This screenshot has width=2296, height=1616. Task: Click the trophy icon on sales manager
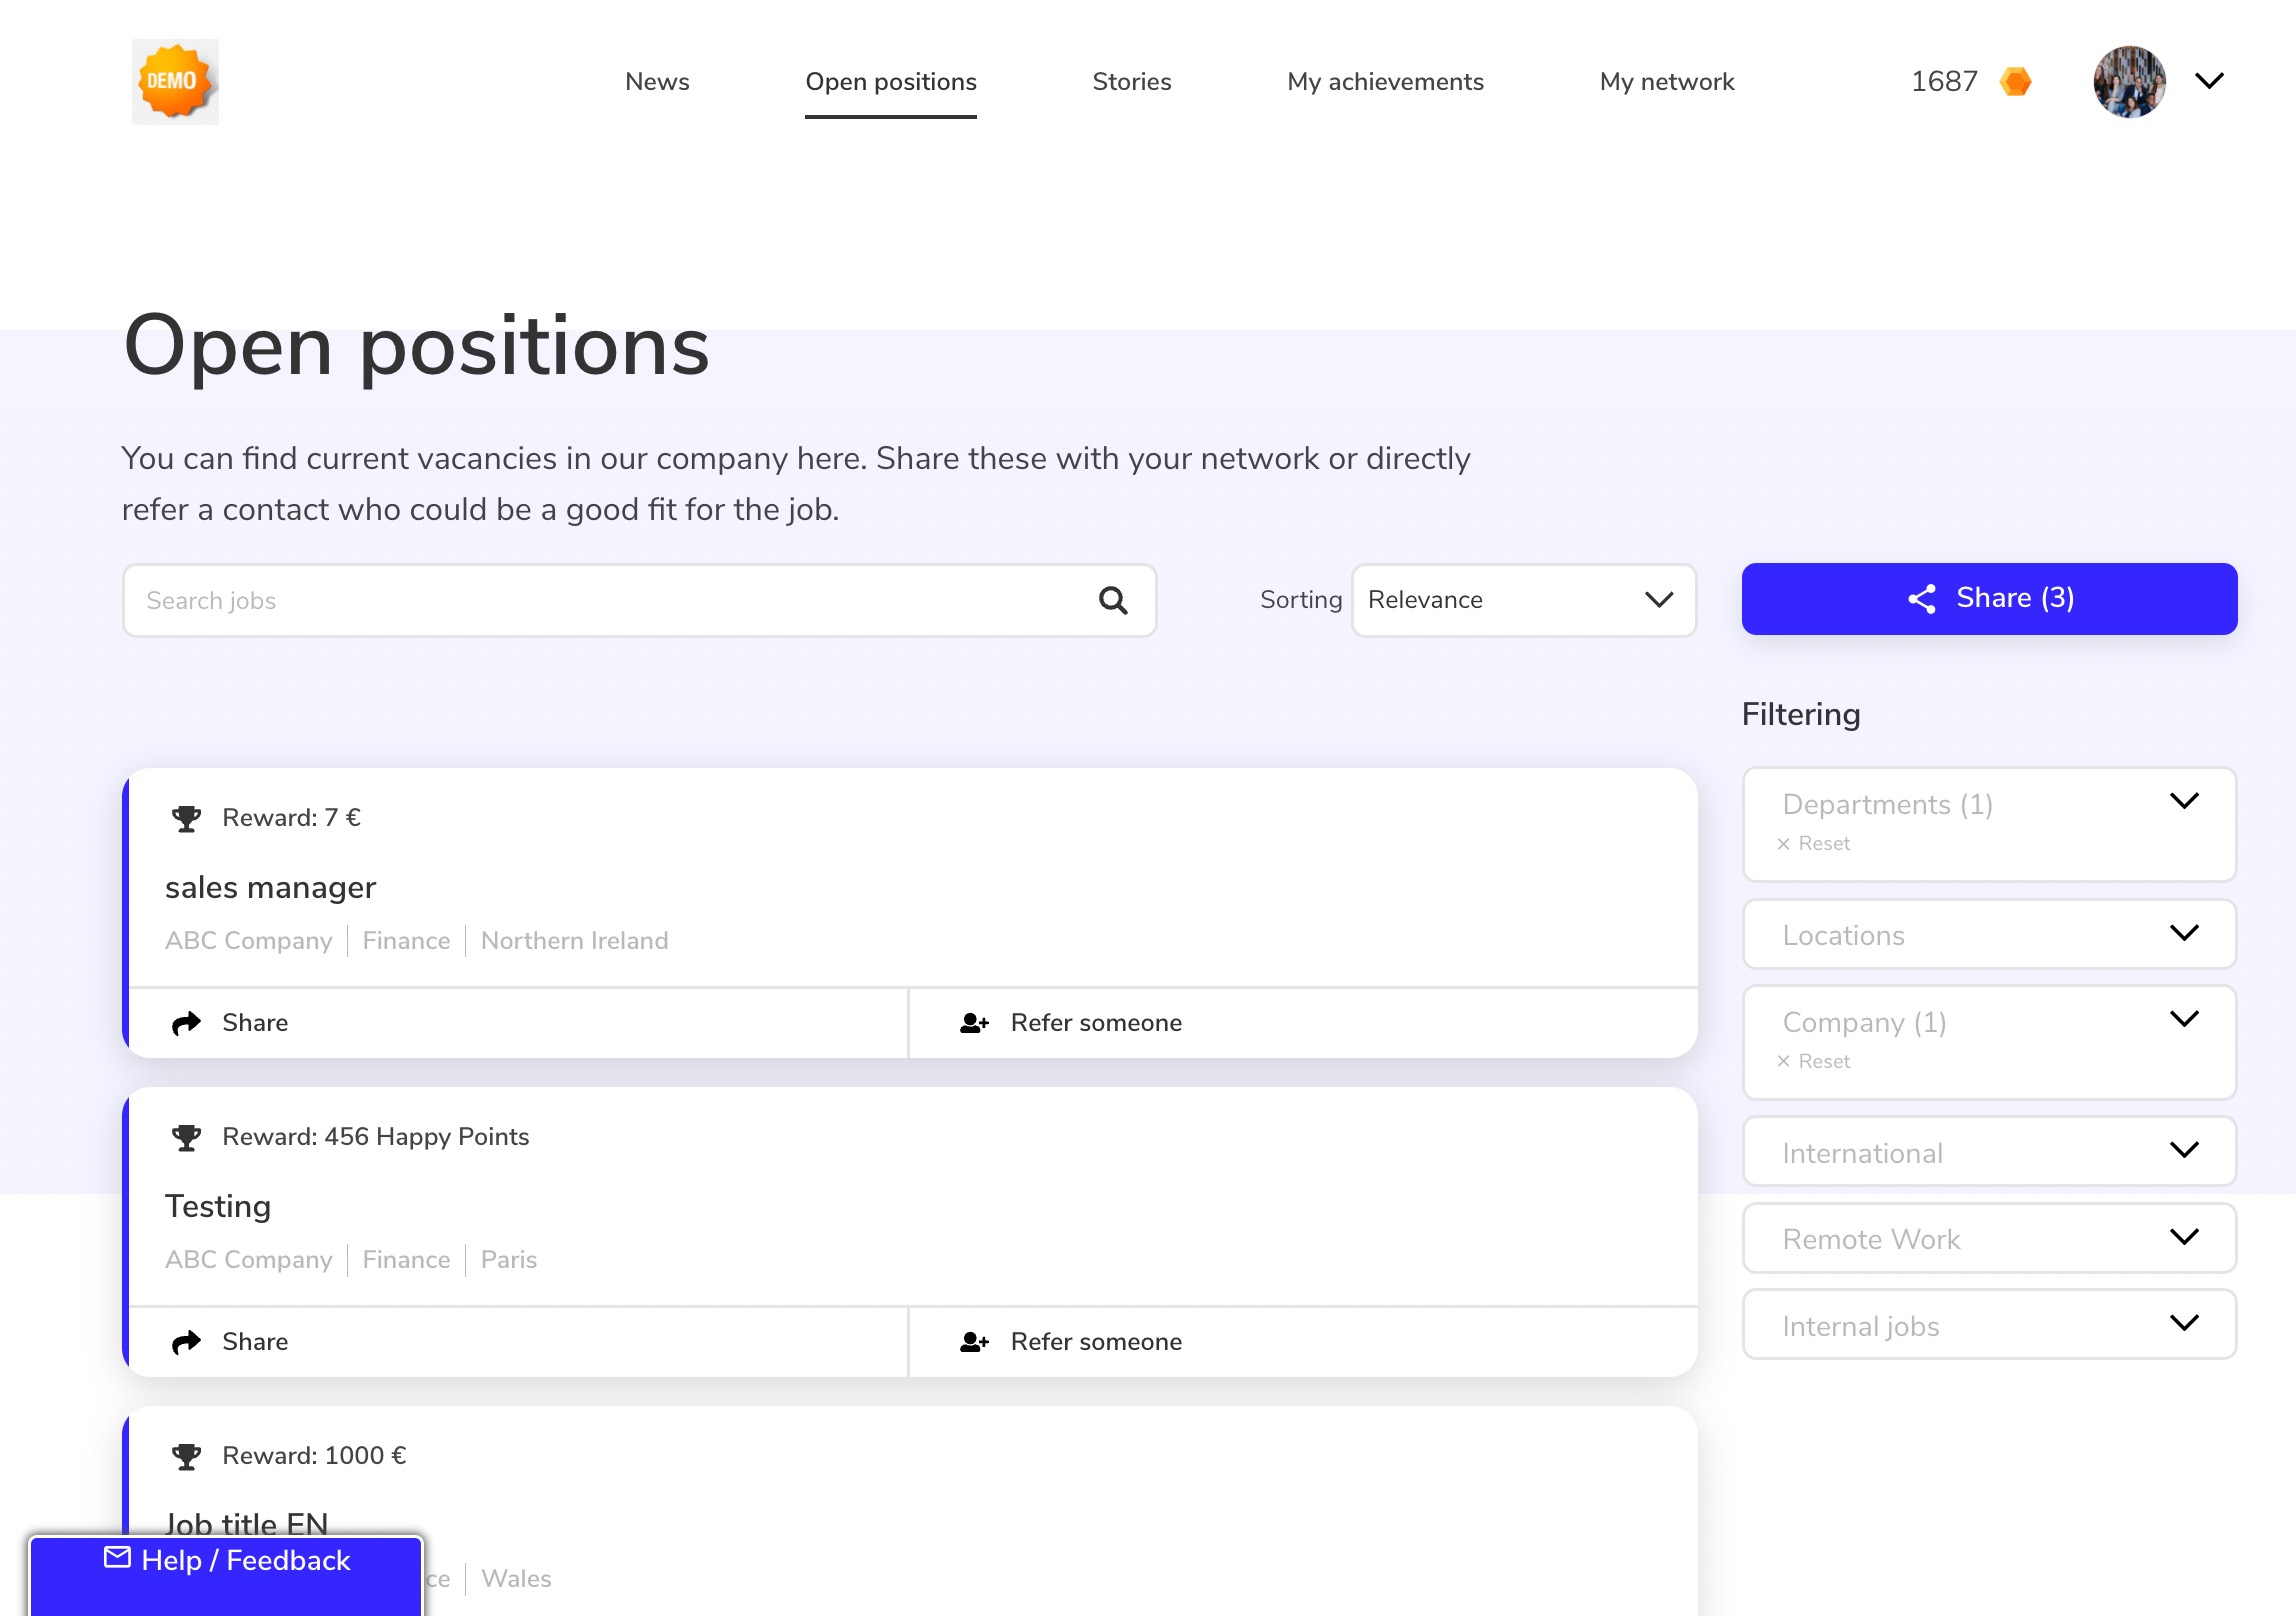pos(186,819)
